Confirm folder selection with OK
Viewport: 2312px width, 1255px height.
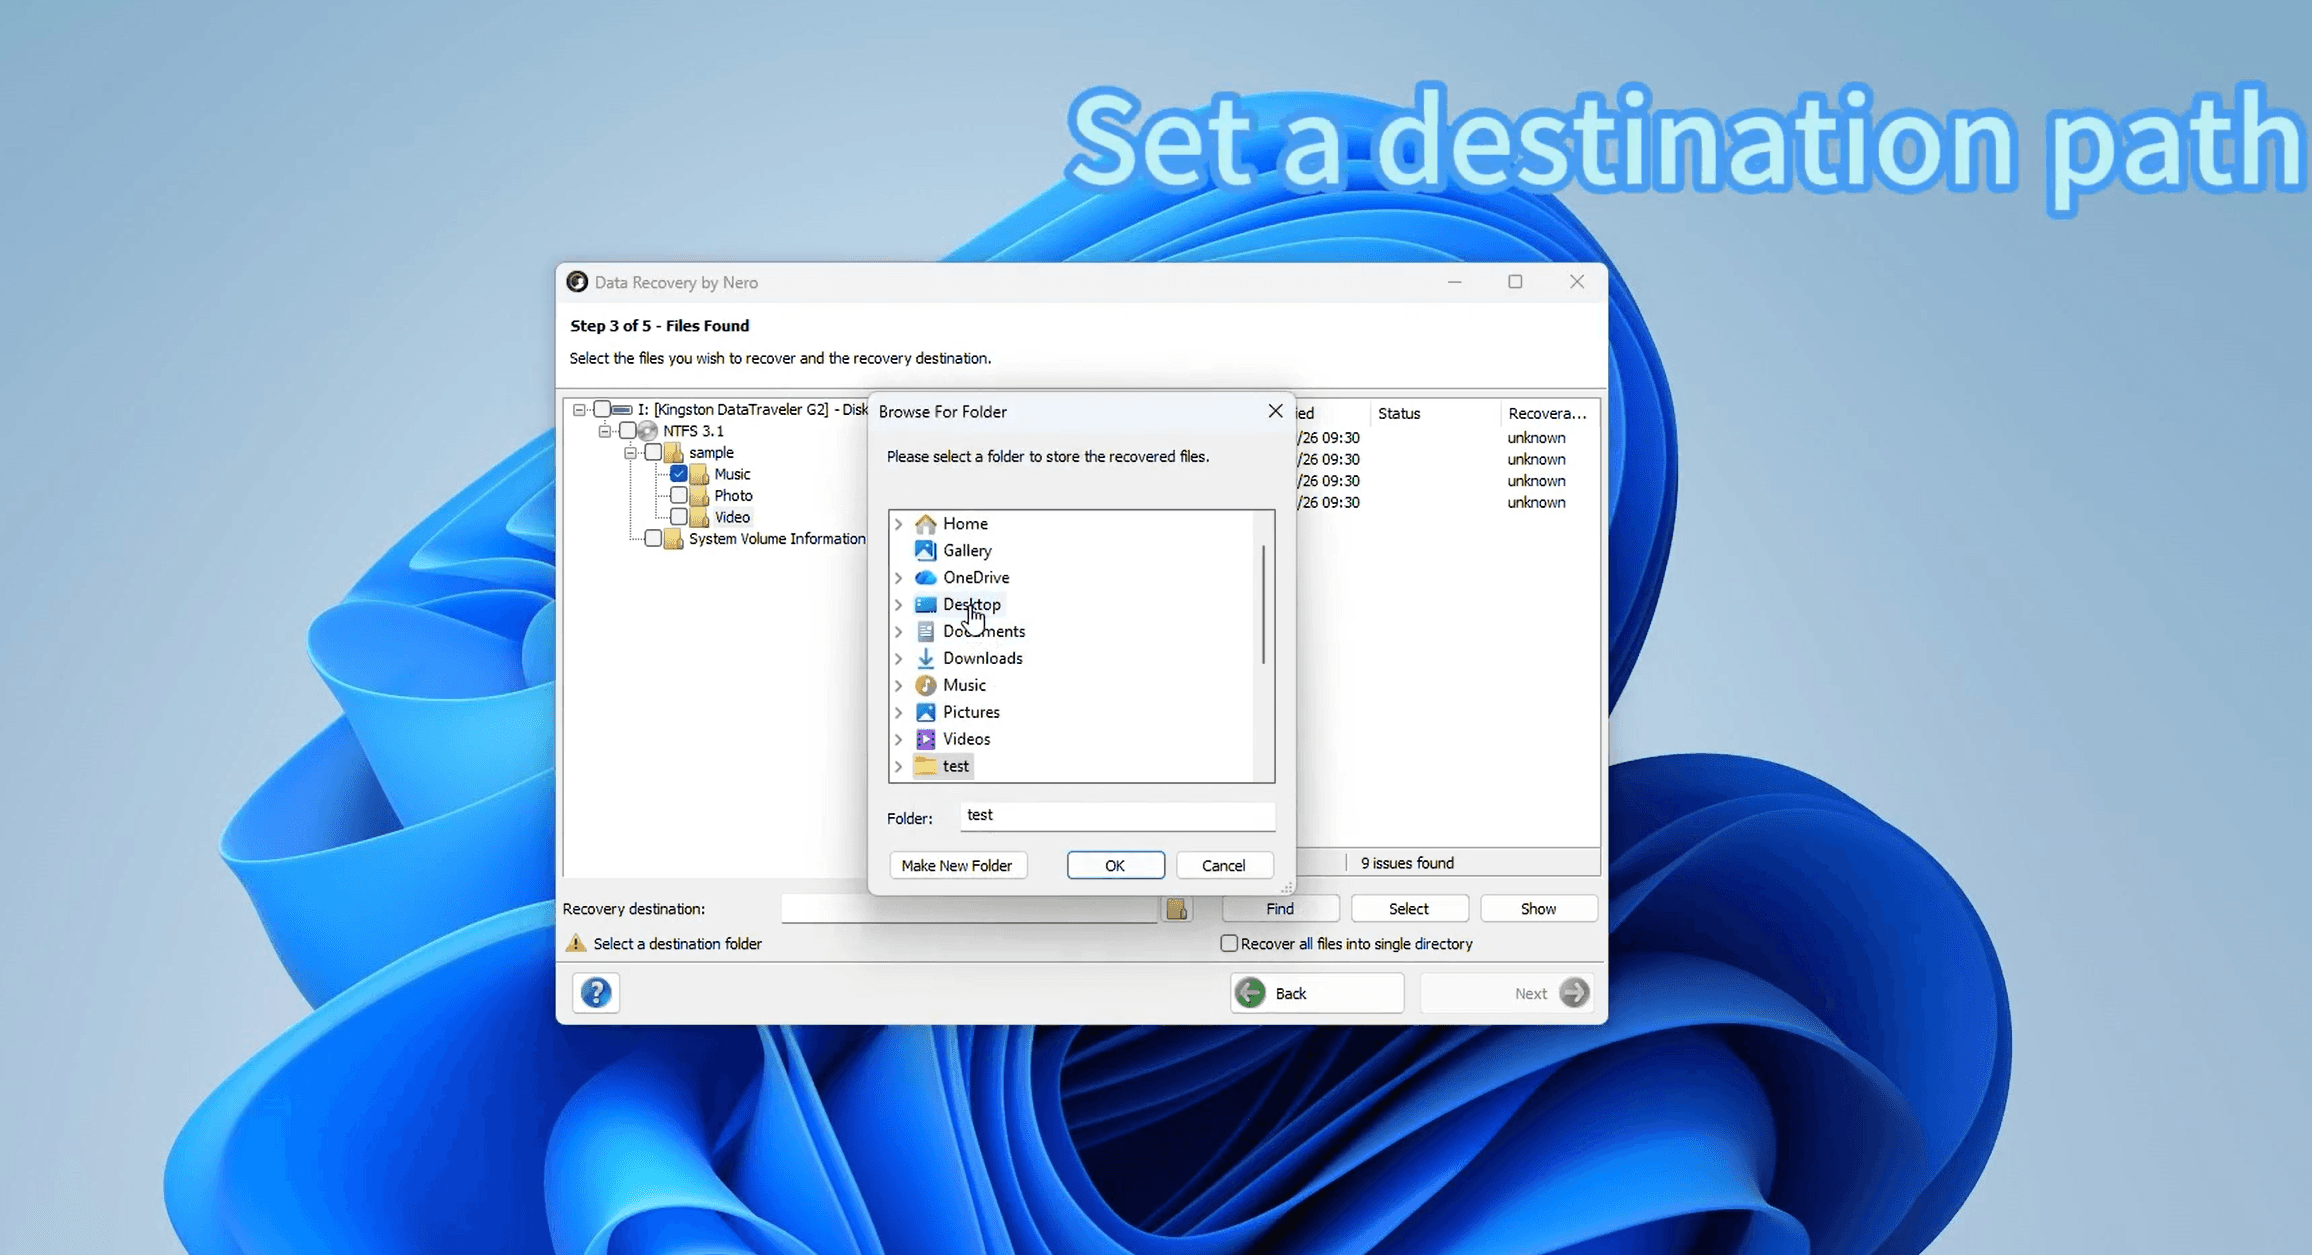pos(1115,866)
